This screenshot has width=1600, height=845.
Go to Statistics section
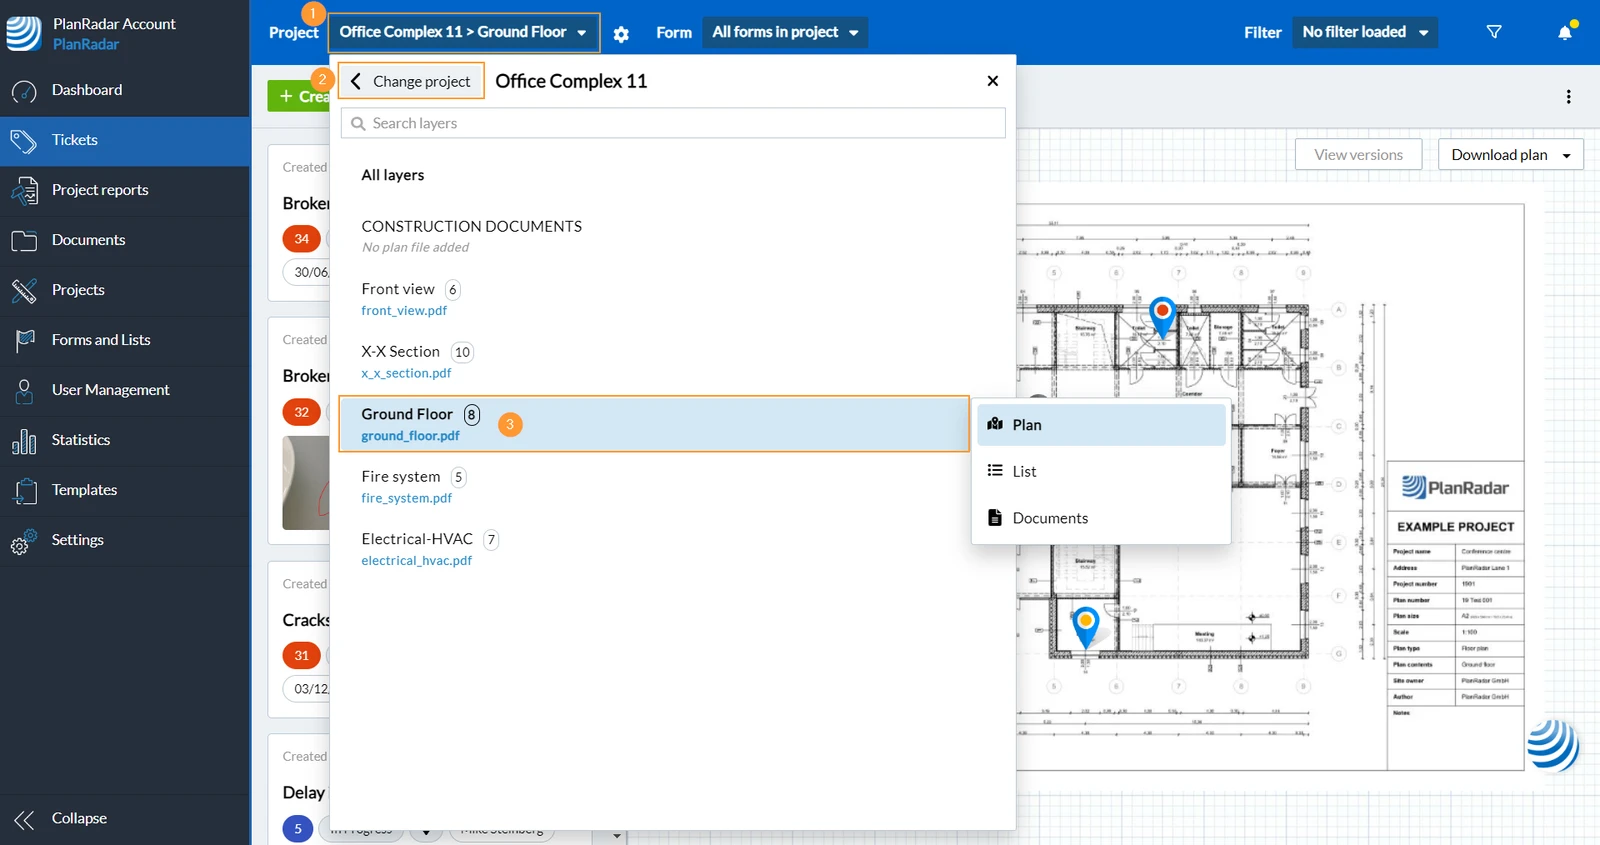click(x=125, y=440)
